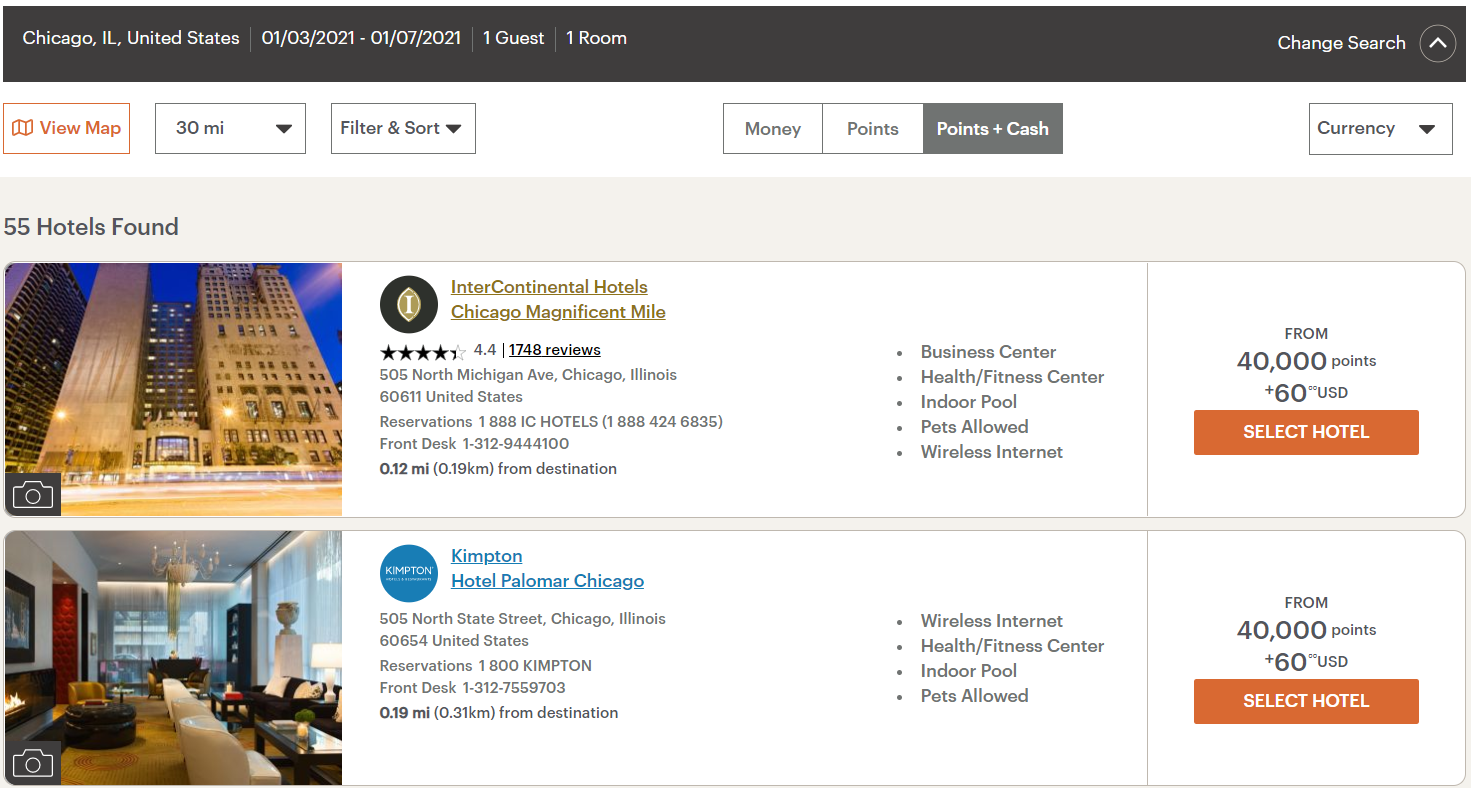This screenshot has height=788, width=1471.
Task: Open the map icon in View Map
Action: click(22, 128)
